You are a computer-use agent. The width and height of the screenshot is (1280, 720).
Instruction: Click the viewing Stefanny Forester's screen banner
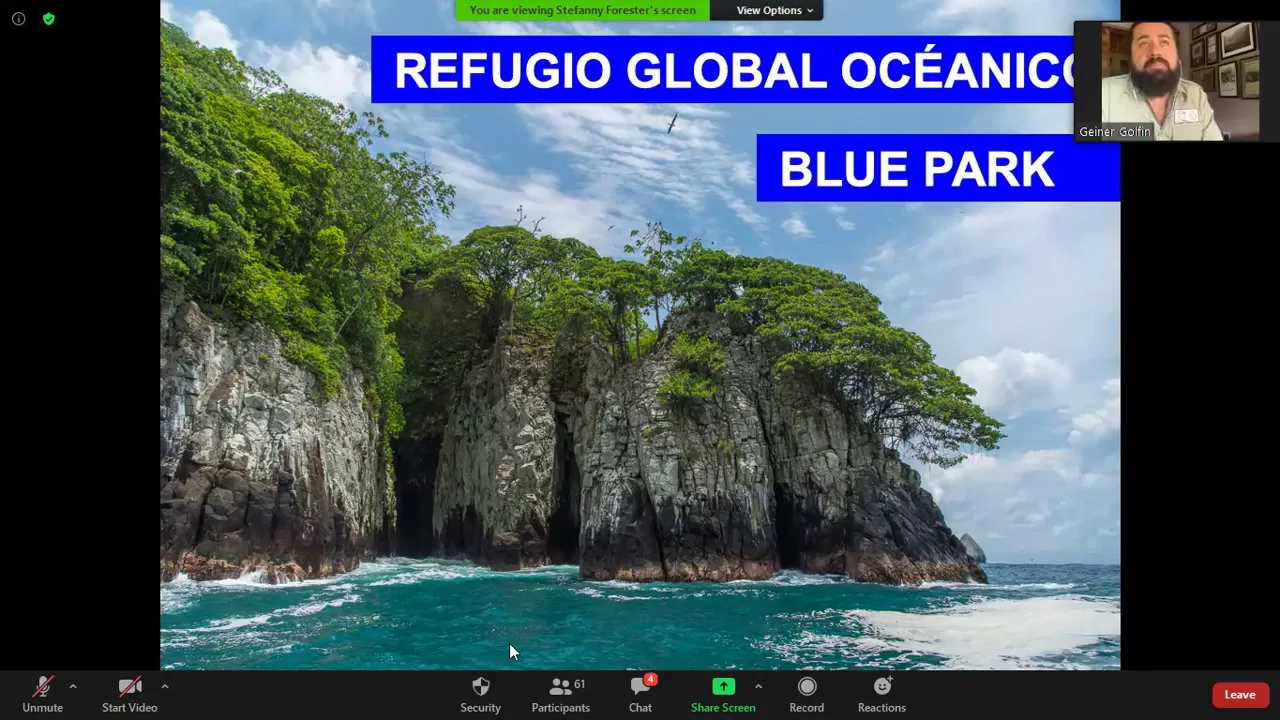tap(582, 10)
